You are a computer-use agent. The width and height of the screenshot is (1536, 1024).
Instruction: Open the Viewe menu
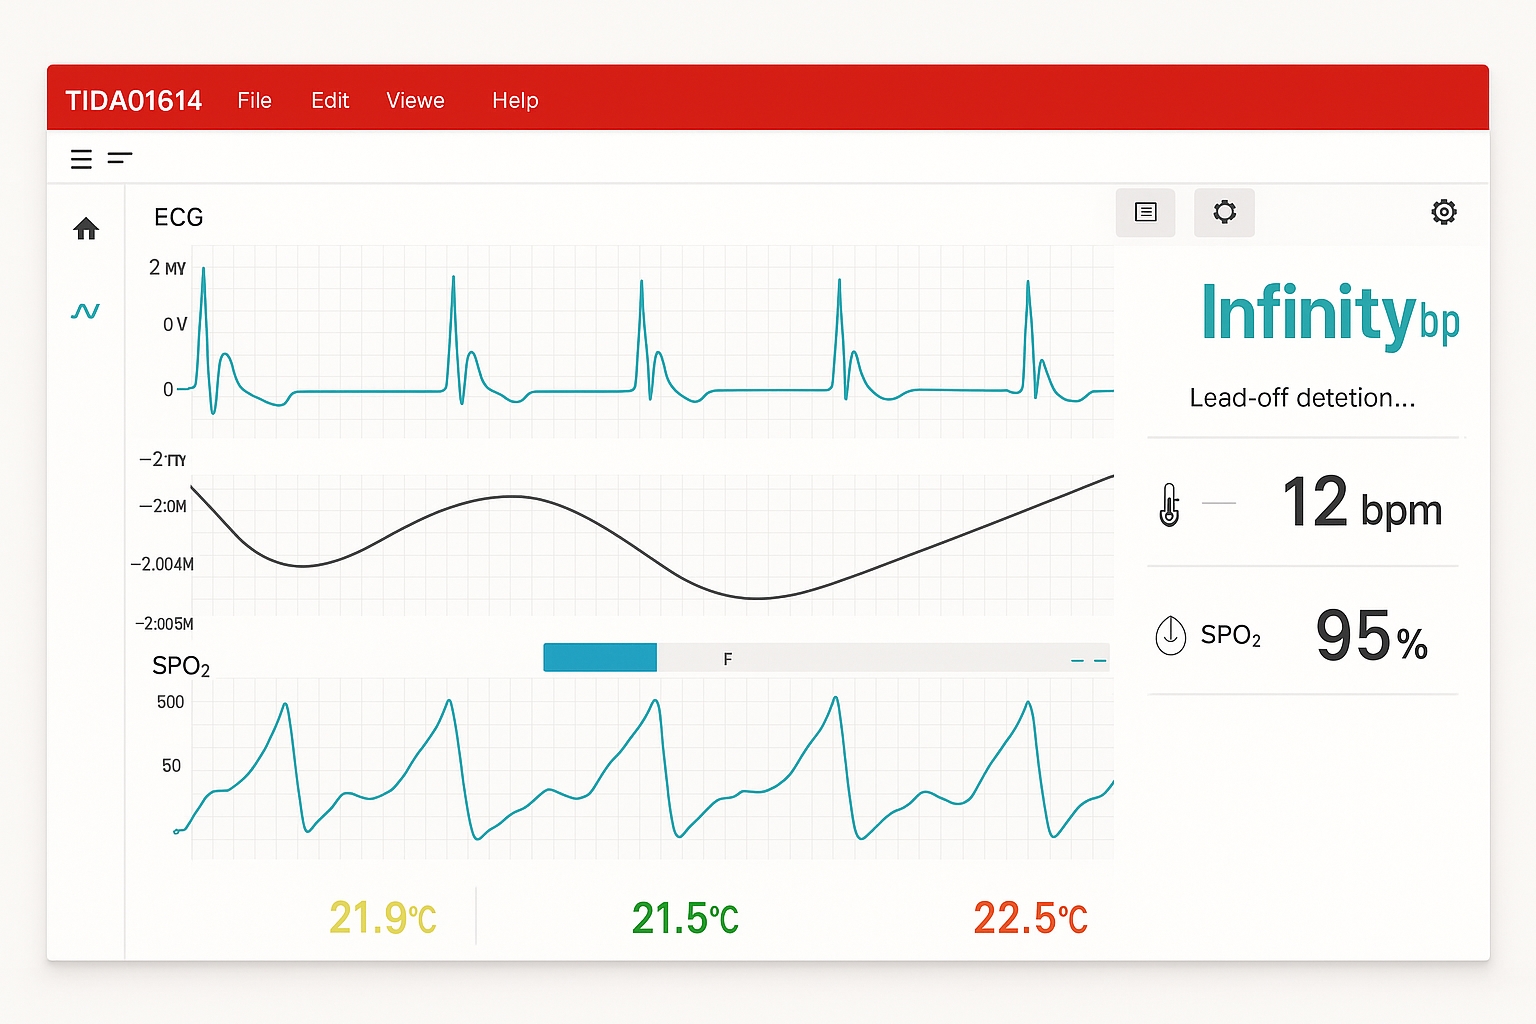414,100
